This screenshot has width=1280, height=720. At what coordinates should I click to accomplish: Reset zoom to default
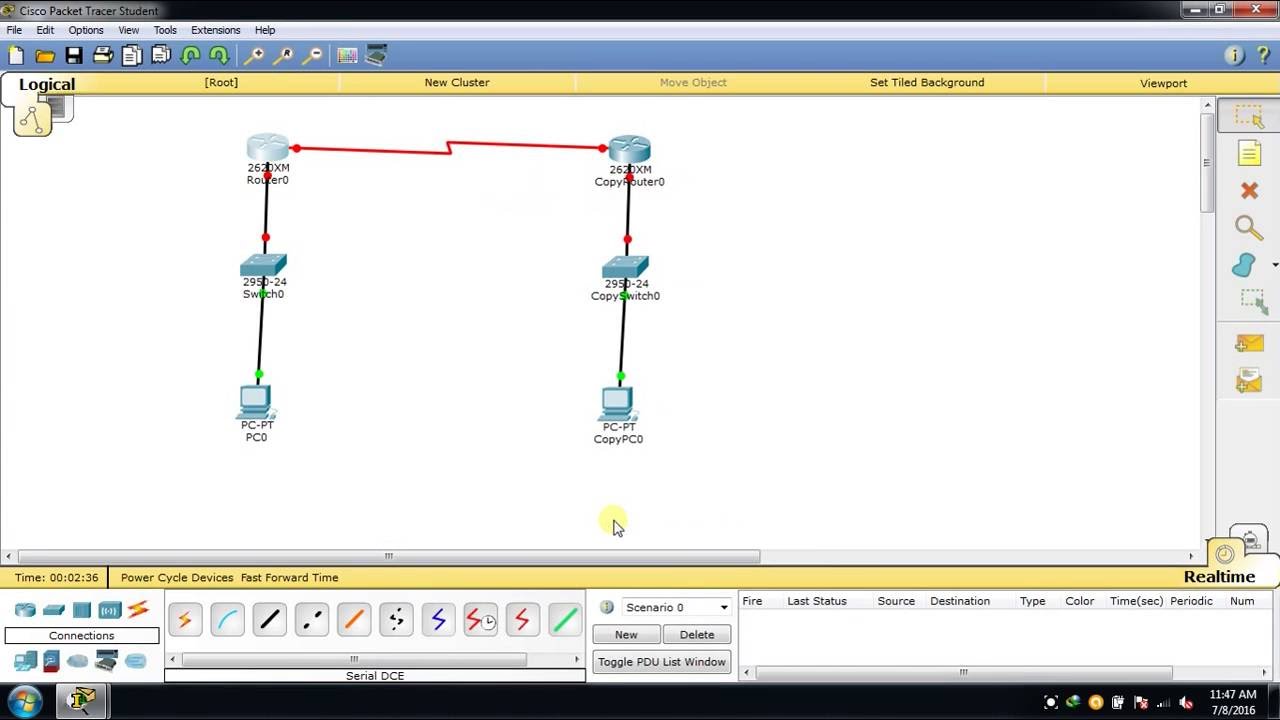284,56
